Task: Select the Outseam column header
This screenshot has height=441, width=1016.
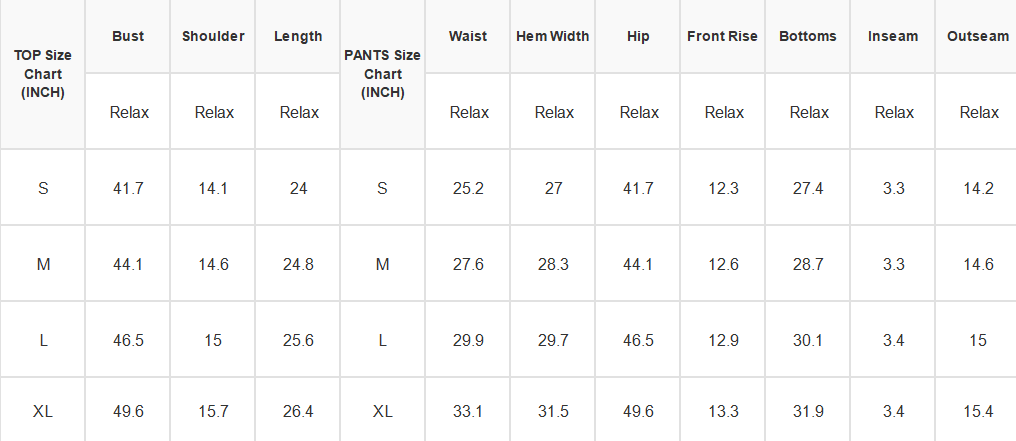Action: pyautogui.click(x=976, y=36)
